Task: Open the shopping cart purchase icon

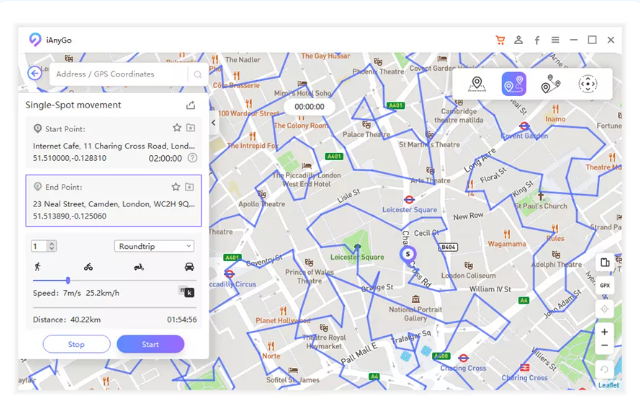Action: click(500, 40)
